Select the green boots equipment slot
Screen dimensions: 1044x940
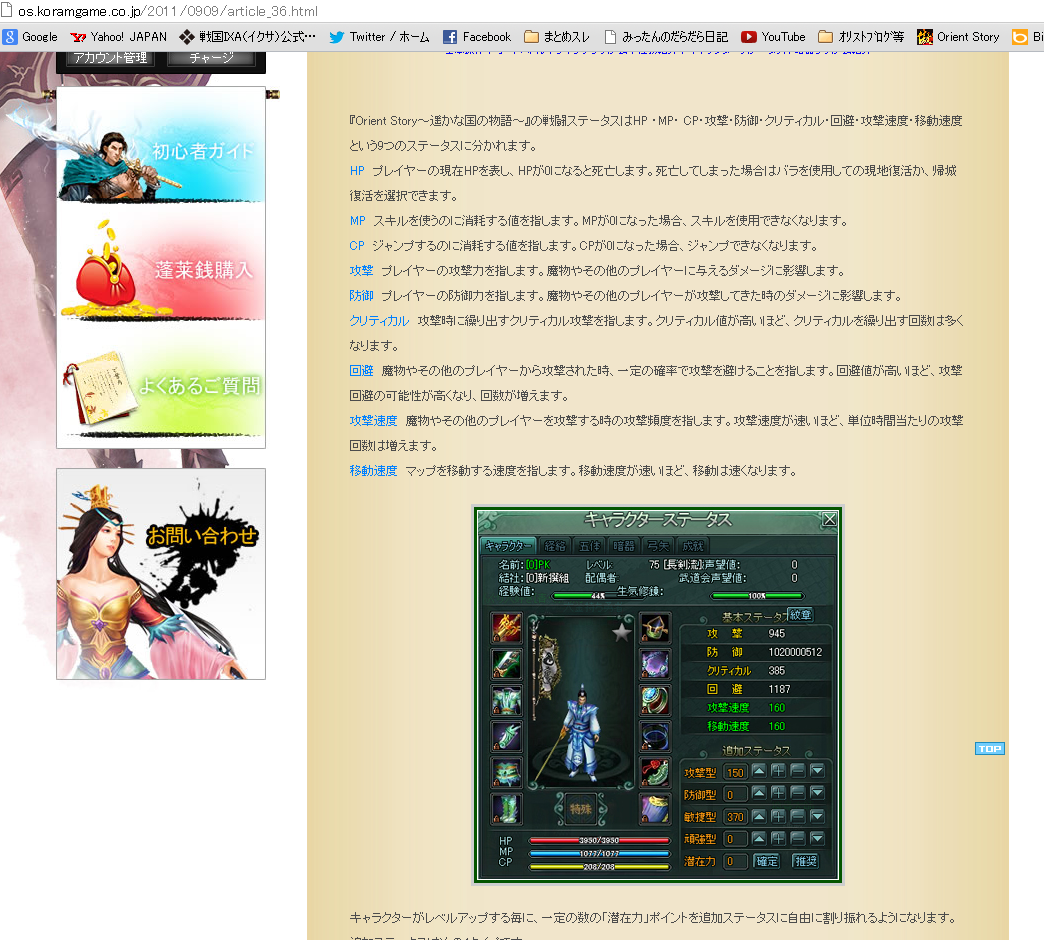(507, 809)
